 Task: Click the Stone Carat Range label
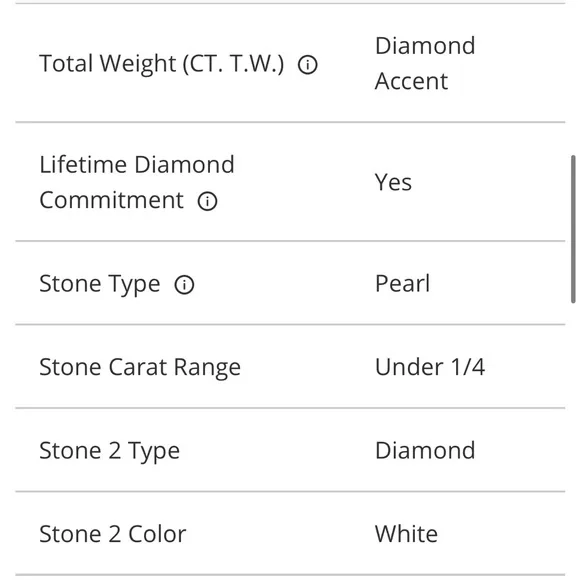[x=140, y=367]
